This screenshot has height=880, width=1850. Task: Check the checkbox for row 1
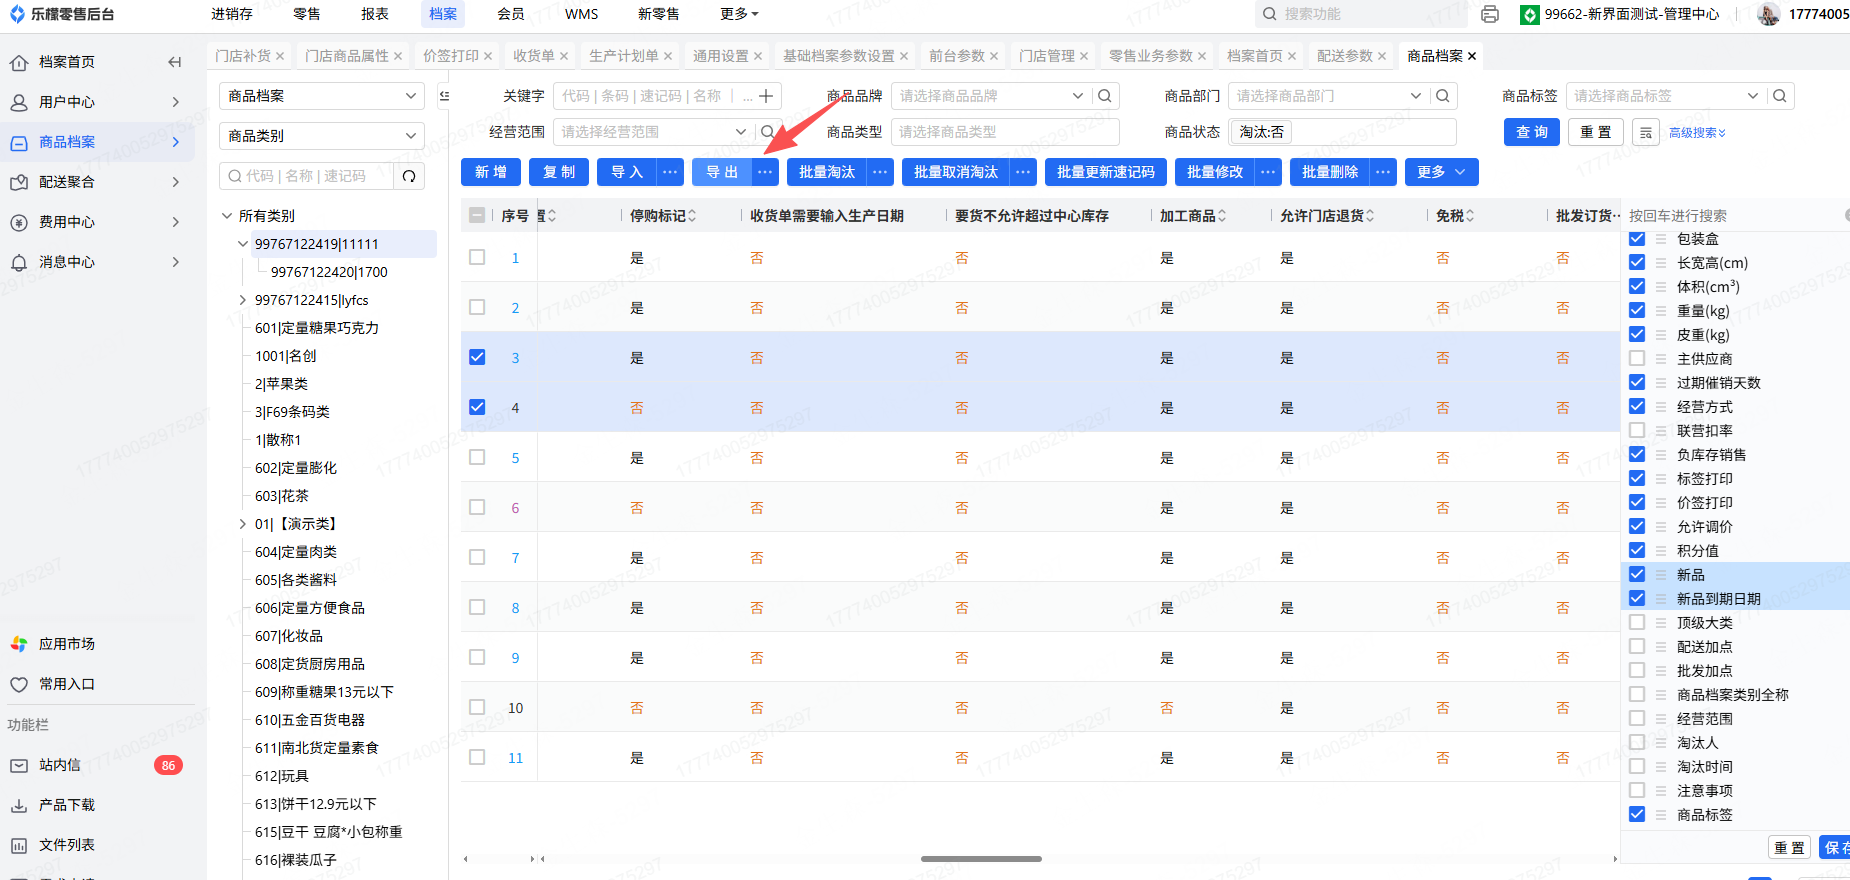pyautogui.click(x=477, y=257)
